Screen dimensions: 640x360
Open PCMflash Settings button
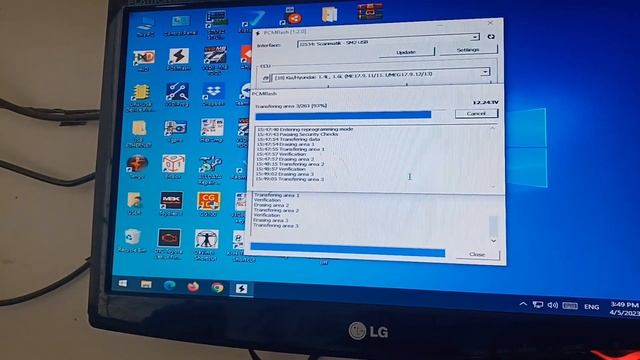pos(468,50)
